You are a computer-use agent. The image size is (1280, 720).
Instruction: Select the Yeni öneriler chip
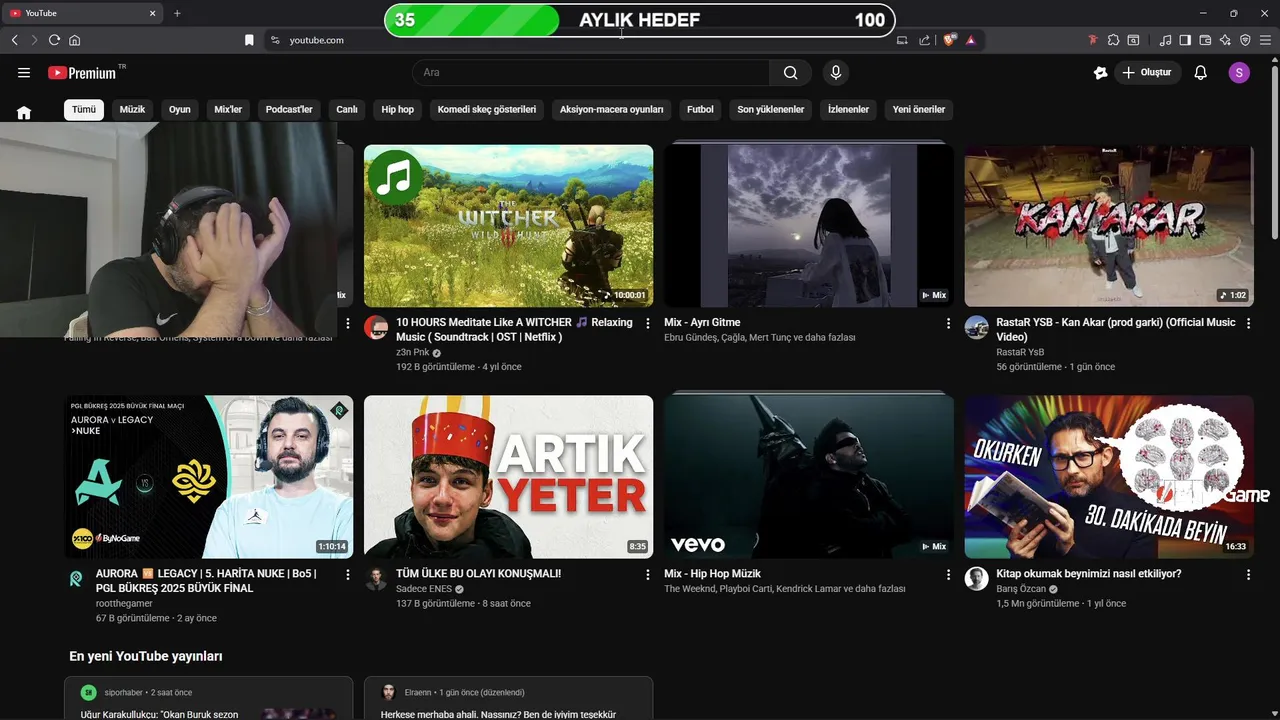coord(919,109)
